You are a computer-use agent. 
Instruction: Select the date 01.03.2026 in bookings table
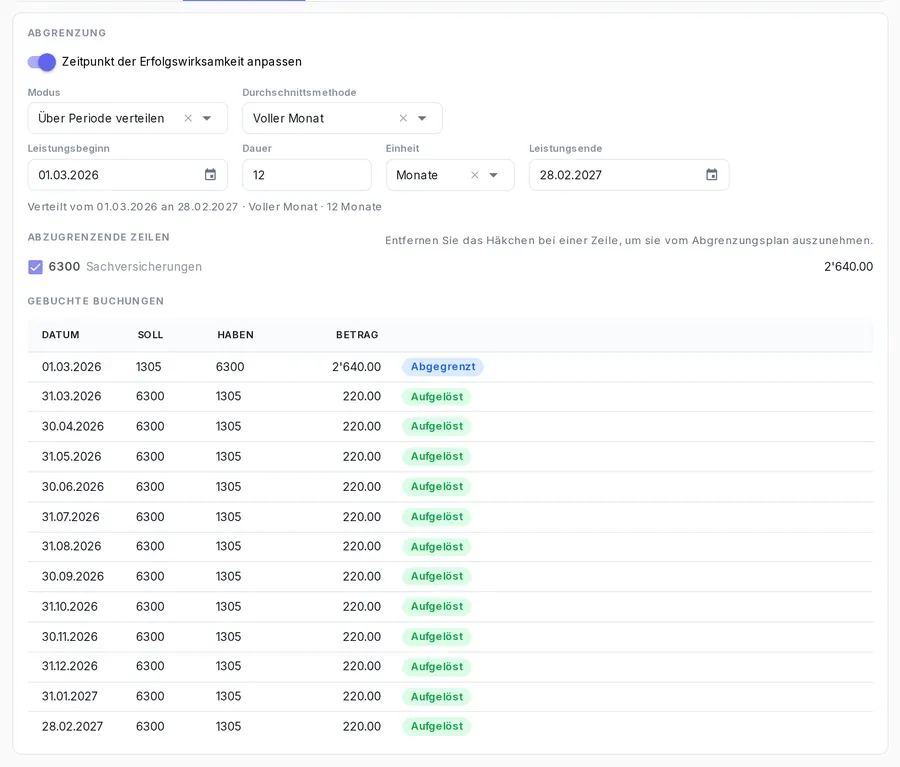(72, 367)
